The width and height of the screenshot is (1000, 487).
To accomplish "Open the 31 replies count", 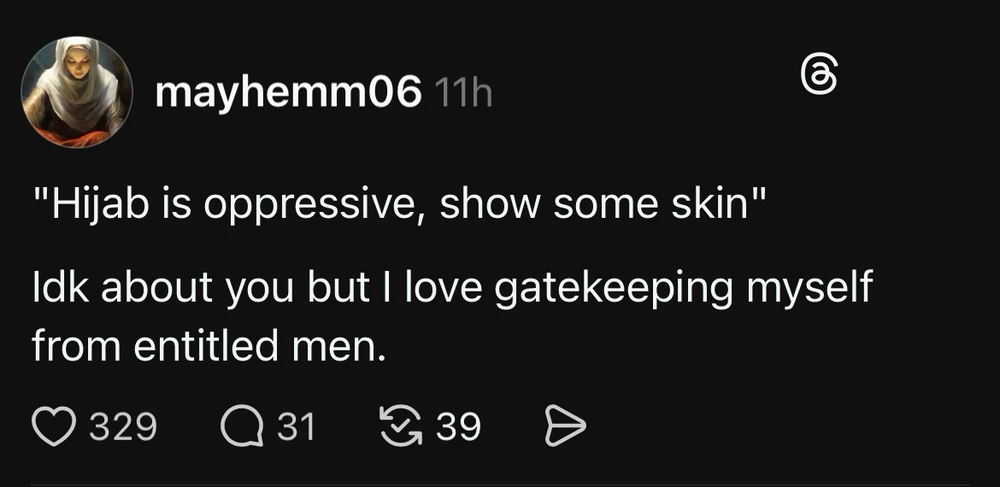I will pyautogui.click(x=295, y=427).
